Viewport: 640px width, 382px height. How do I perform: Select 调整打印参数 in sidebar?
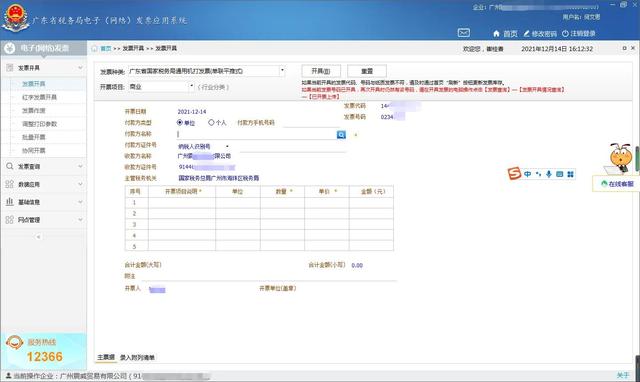click(39, 124)
